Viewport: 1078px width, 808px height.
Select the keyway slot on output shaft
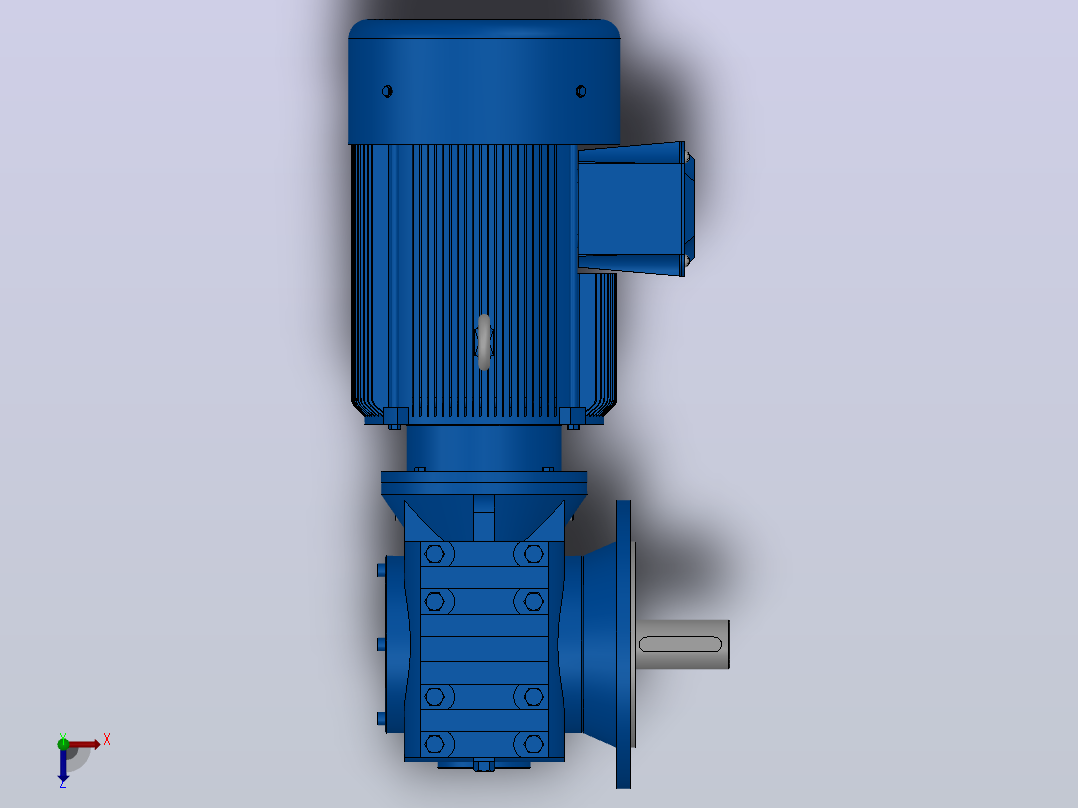click(680, 644)
